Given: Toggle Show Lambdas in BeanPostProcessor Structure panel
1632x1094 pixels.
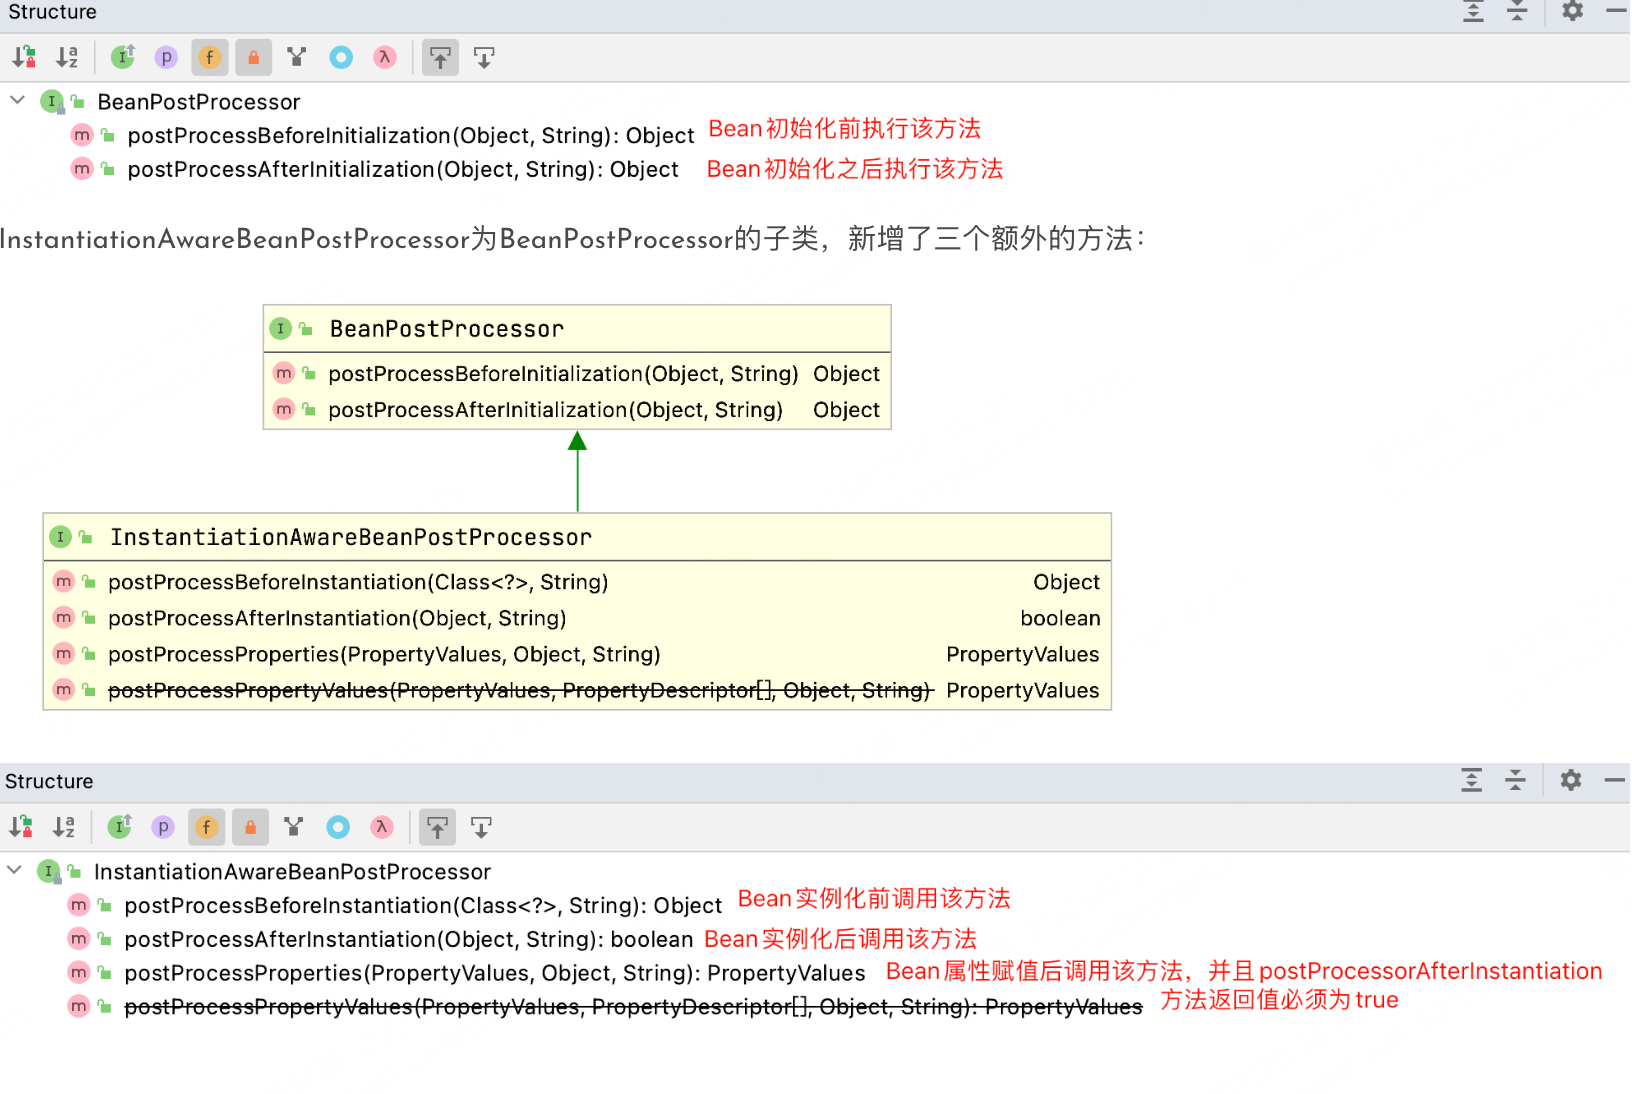Looking at the screenshot, I should (385, 57).
